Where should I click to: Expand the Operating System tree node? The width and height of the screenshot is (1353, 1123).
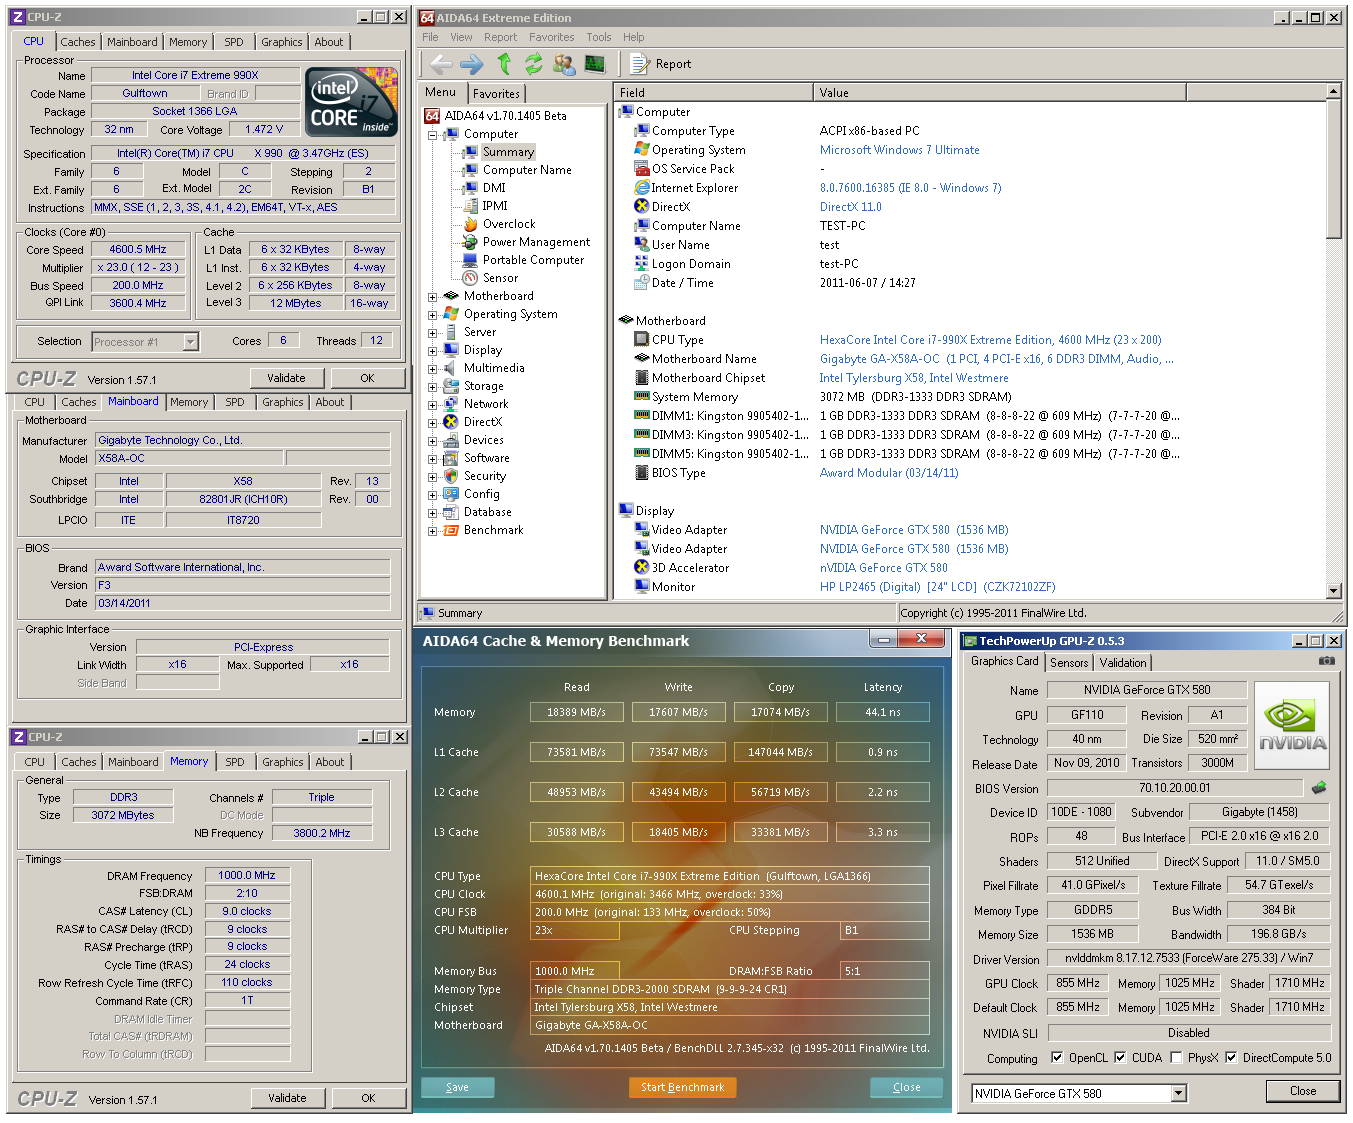pyautogui.click(x=432, y=314)
